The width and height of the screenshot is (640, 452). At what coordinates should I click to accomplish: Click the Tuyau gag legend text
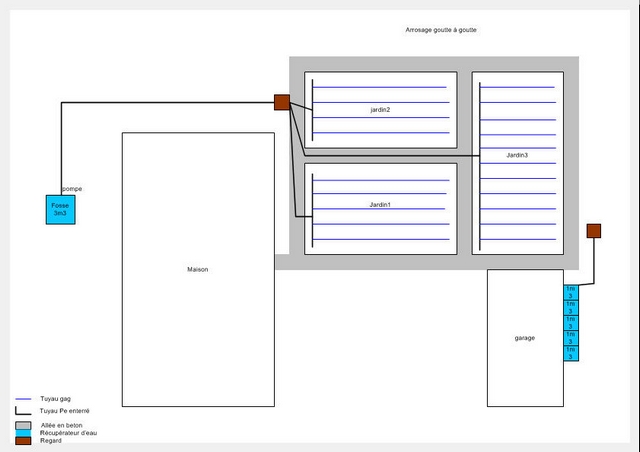coord(55,399)
